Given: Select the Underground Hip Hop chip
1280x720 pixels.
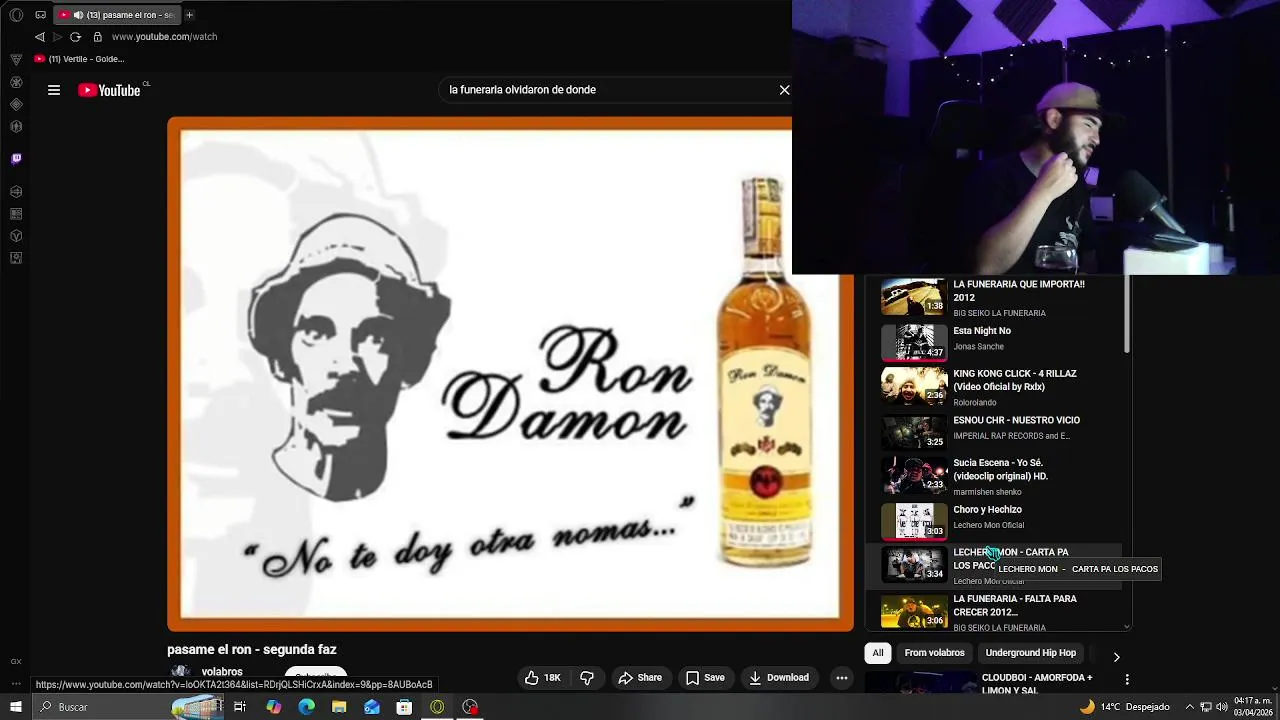Looking at the screenshot, I should point(1030,653).
